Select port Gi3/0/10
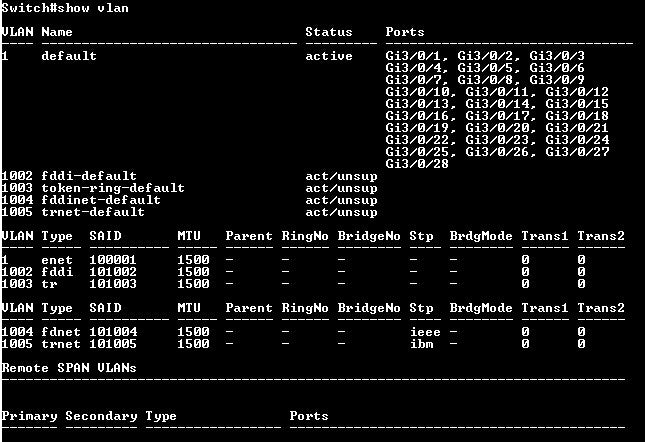Image resolution: width=645 pixels, height=442 pixels. point(420,92)
